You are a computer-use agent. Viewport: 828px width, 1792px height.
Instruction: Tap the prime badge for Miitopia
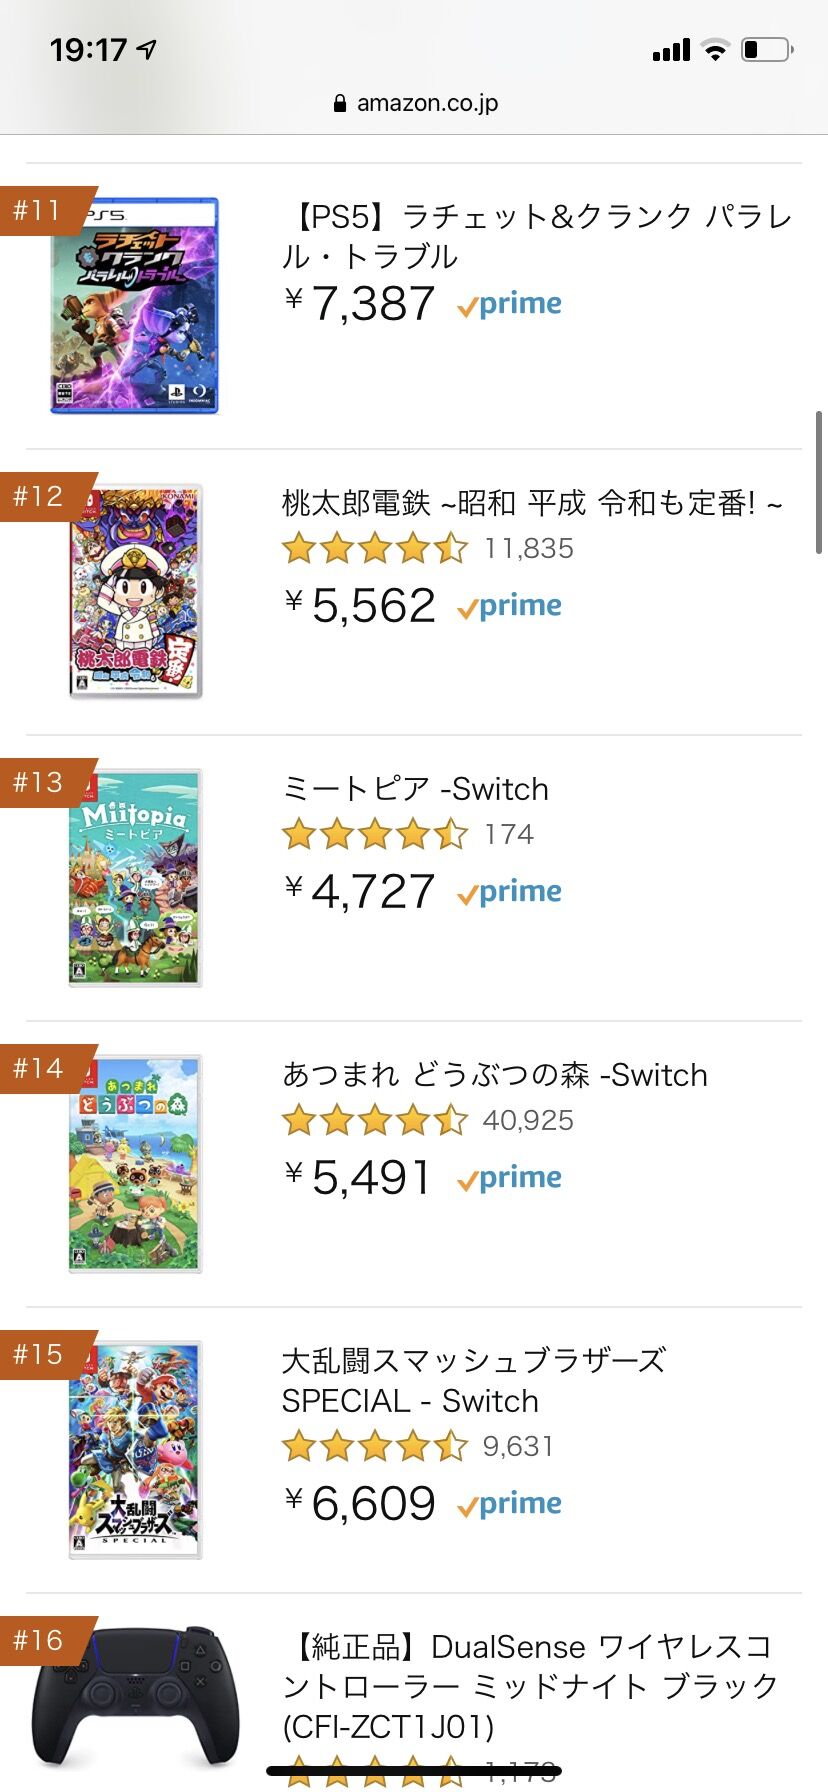point(510,892)
